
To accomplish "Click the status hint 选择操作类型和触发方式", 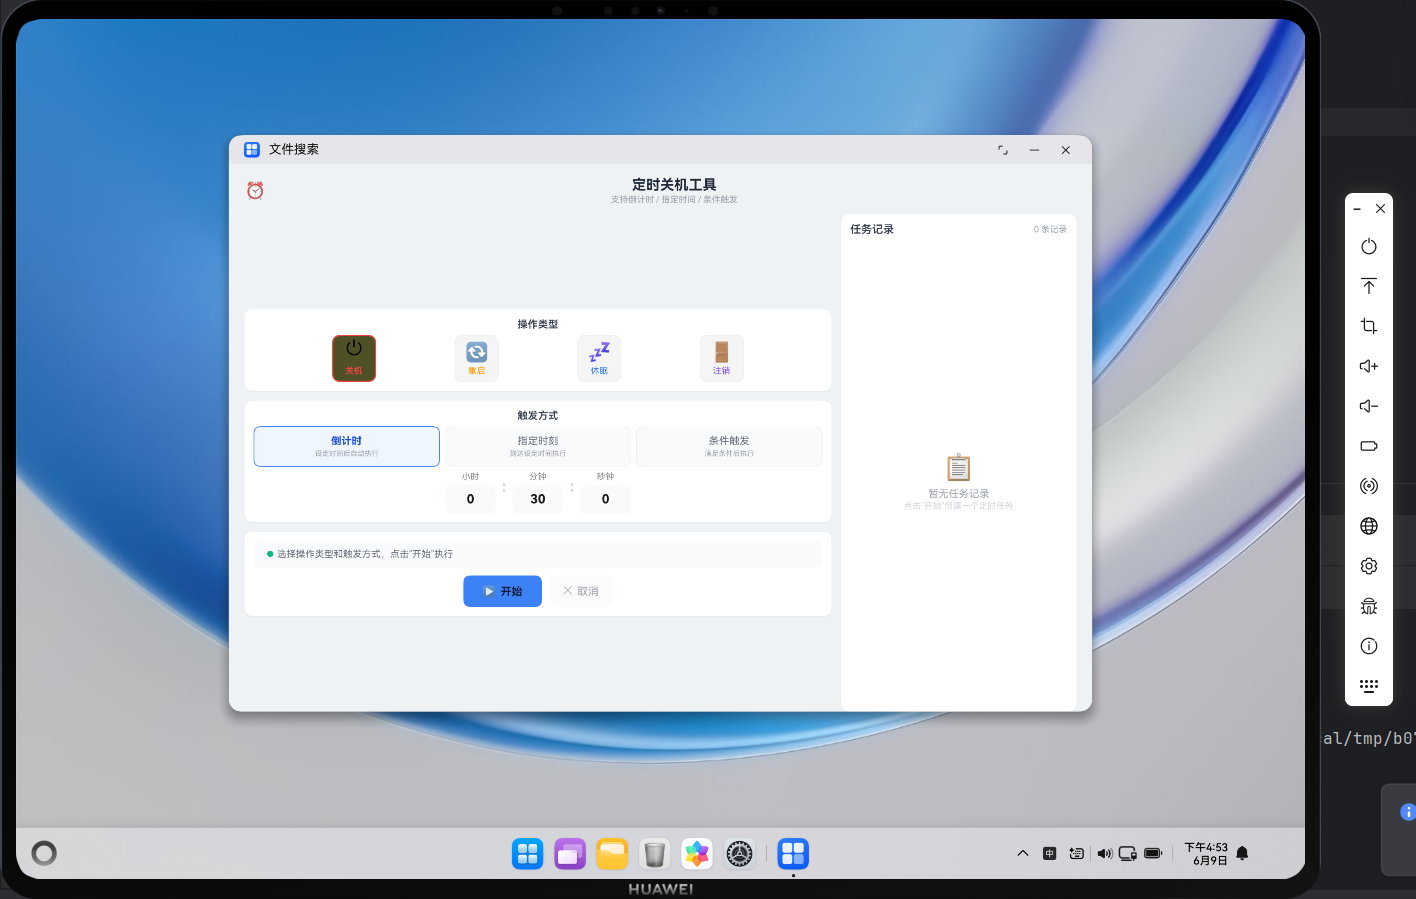I will pos(365,554).
